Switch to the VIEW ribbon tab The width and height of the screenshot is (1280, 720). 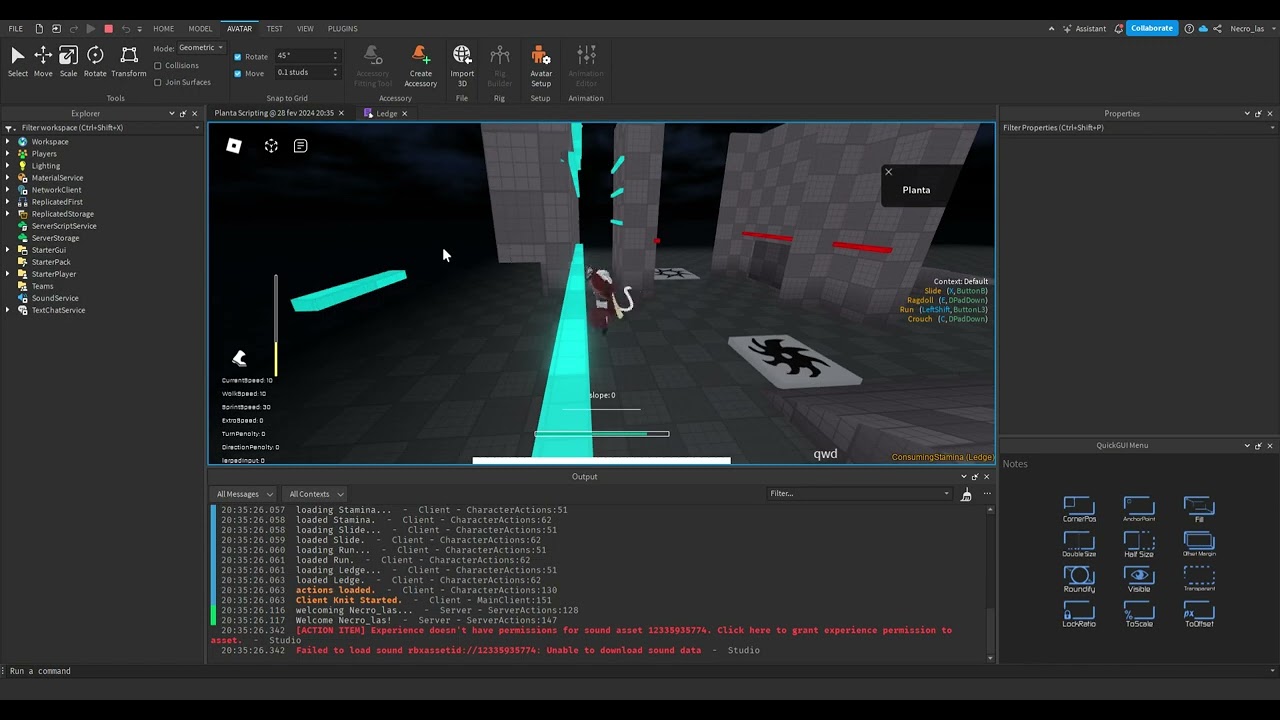point(305,29)
